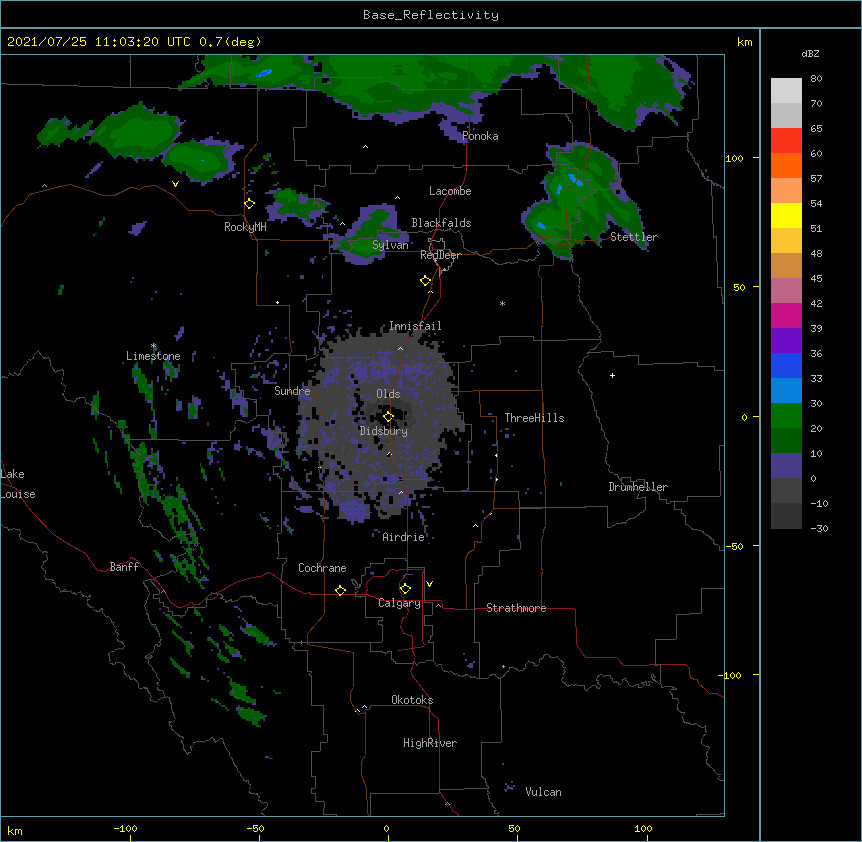This screenshot has height=842, width=862.
Task: Click the 80 value in the dBZ legend
Action: [x=816, y=79]
